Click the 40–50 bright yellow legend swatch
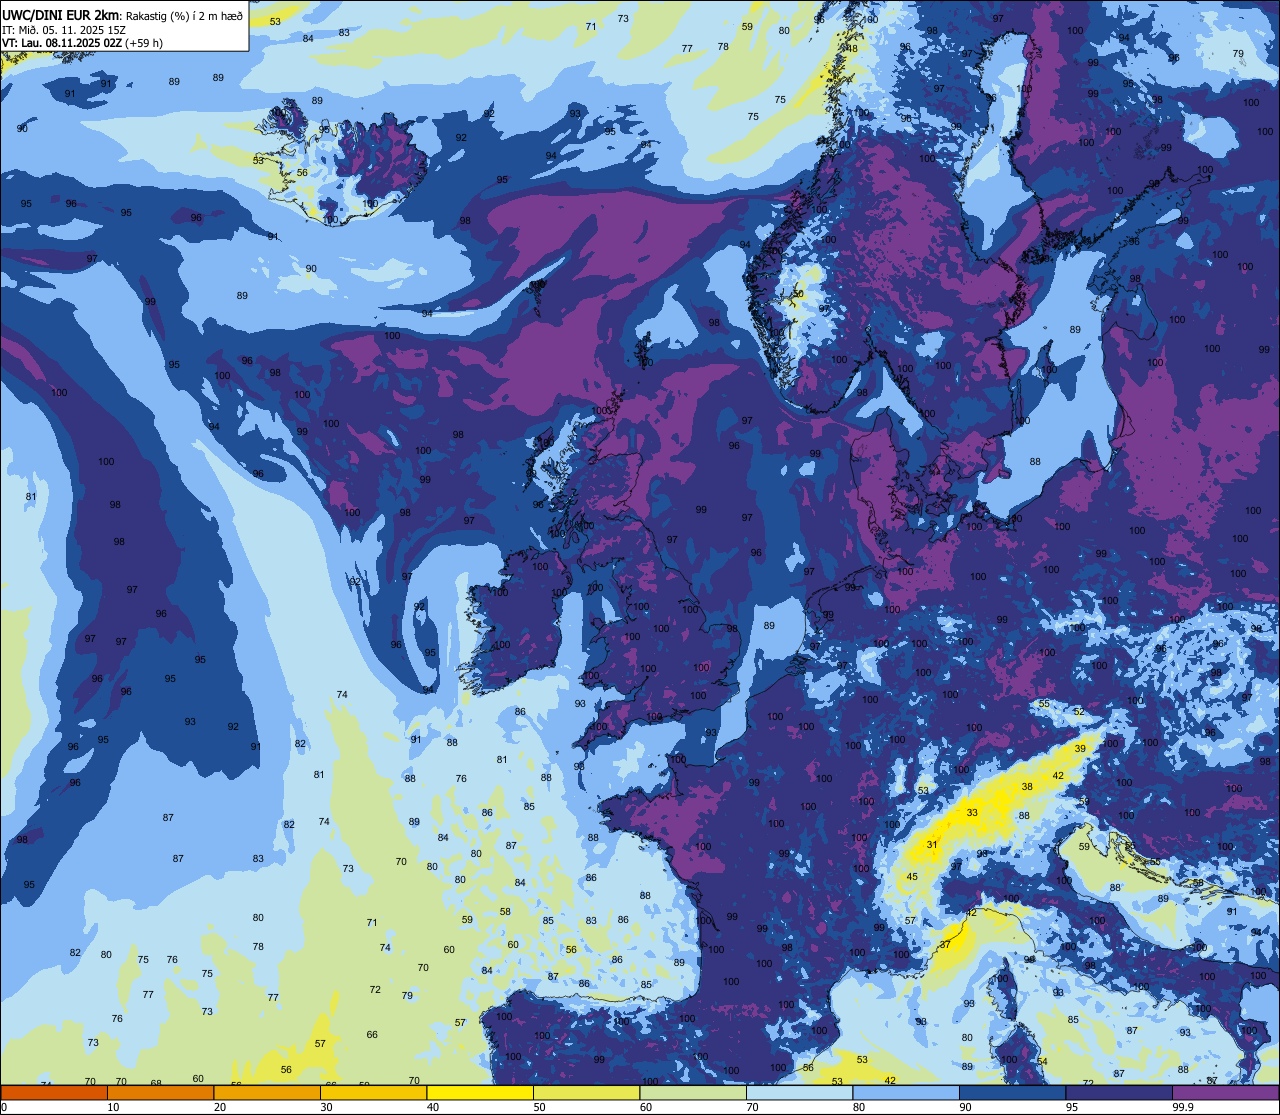Image resolution: width=1280 pixels, height=1115 pixels. pyautogui.click(x=480, y=1092)
